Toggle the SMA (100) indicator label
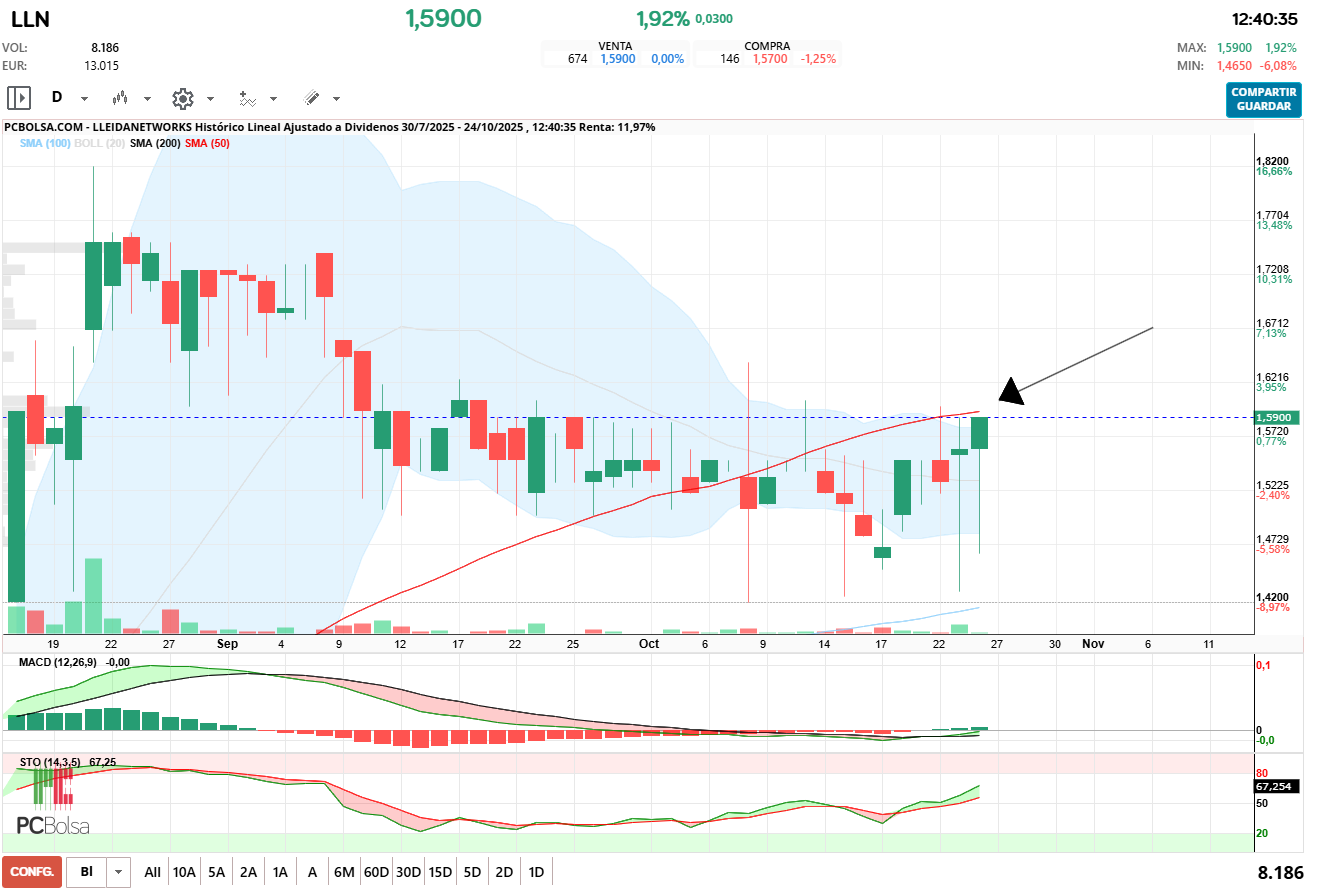Image resolution: width=1317 pixels, height=893 pixels. coord(44,144)
